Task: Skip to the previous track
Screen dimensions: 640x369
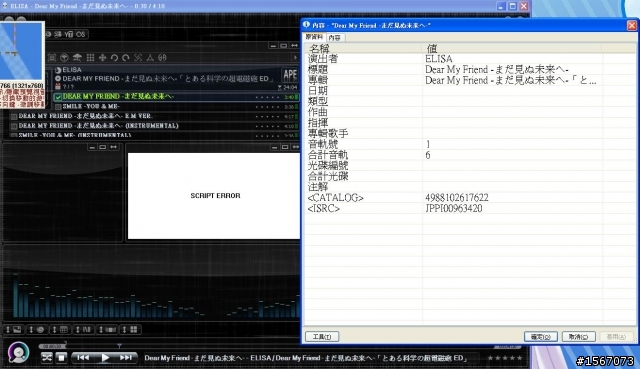Action: click(x=83, y=358)
